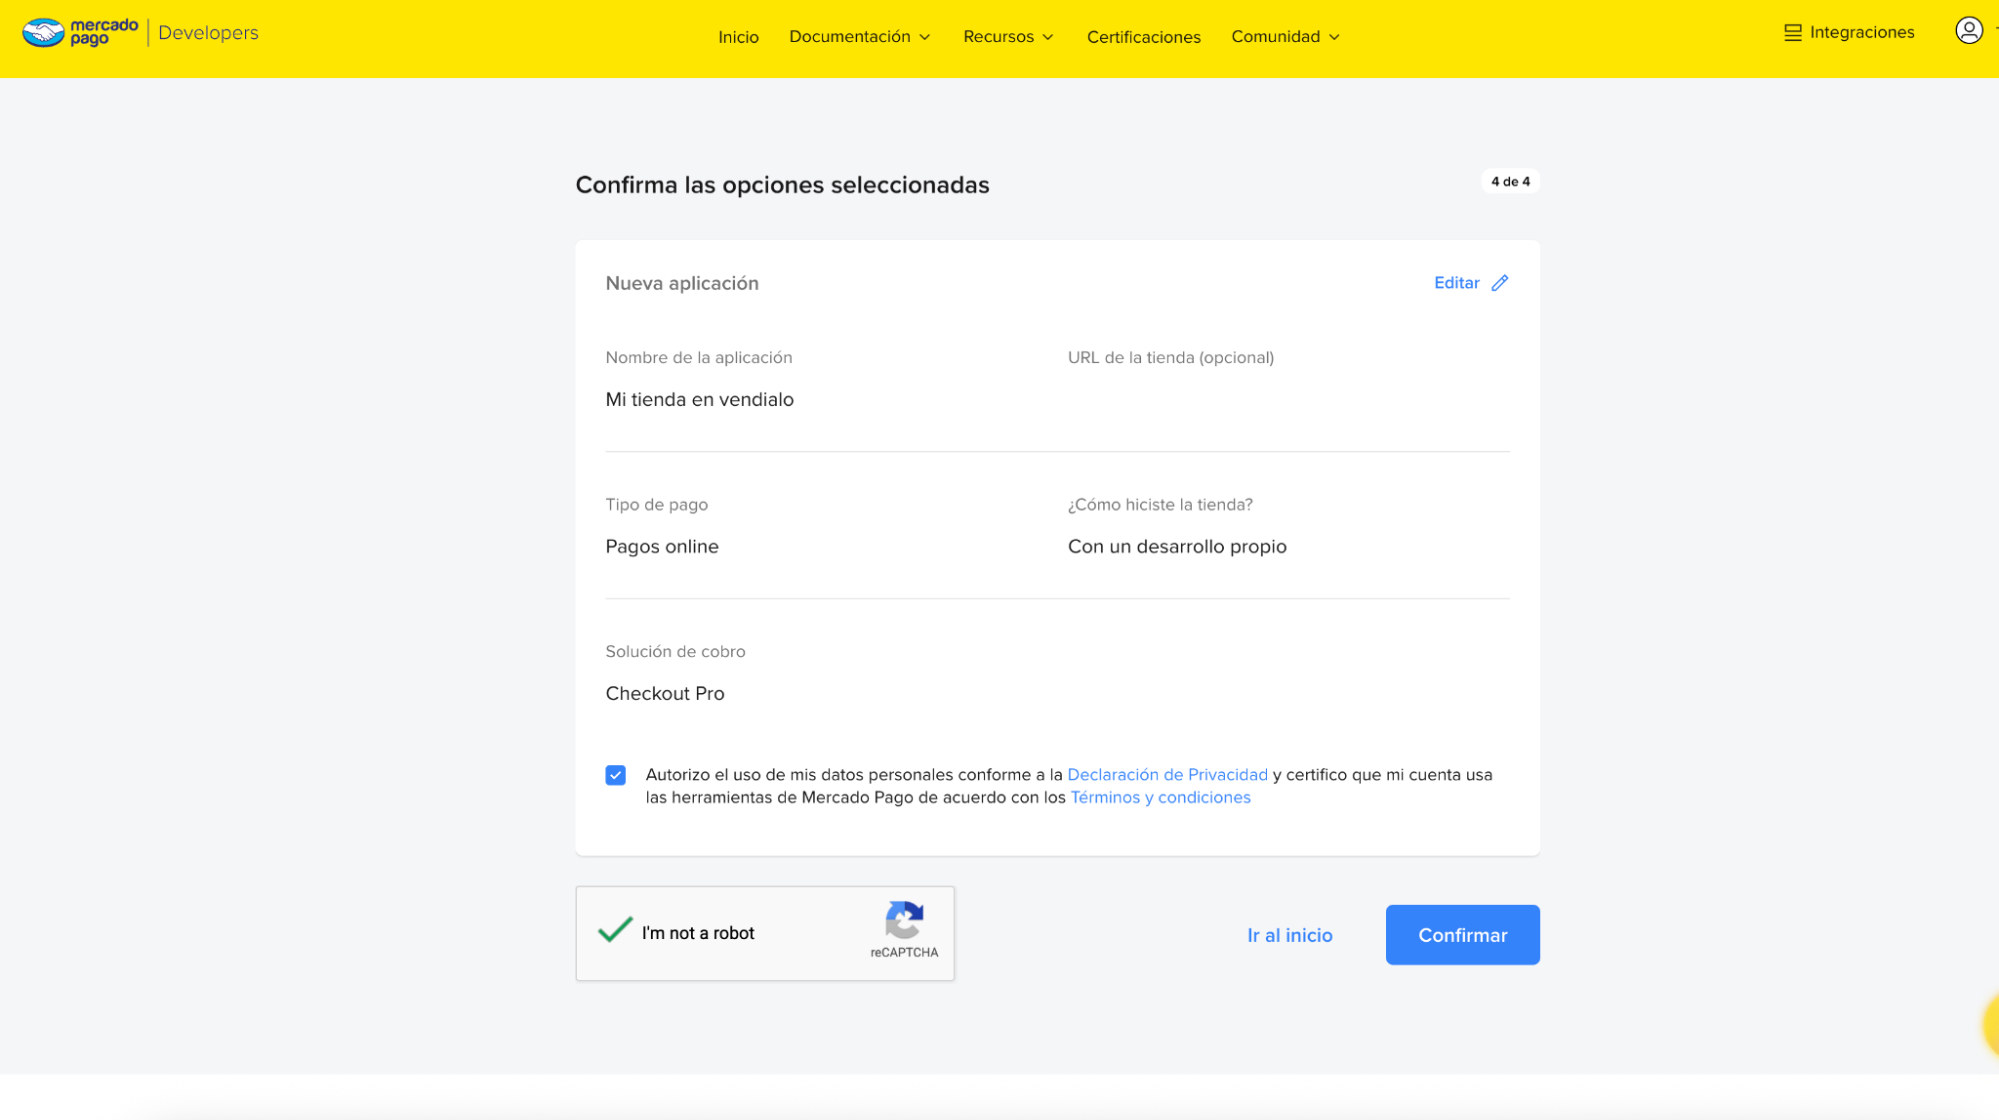Click the 'URL de la tienda (opcional)' label
Viewport: 1999px width, 1120px height.
pyautogui.click(x=1170, y=357)
